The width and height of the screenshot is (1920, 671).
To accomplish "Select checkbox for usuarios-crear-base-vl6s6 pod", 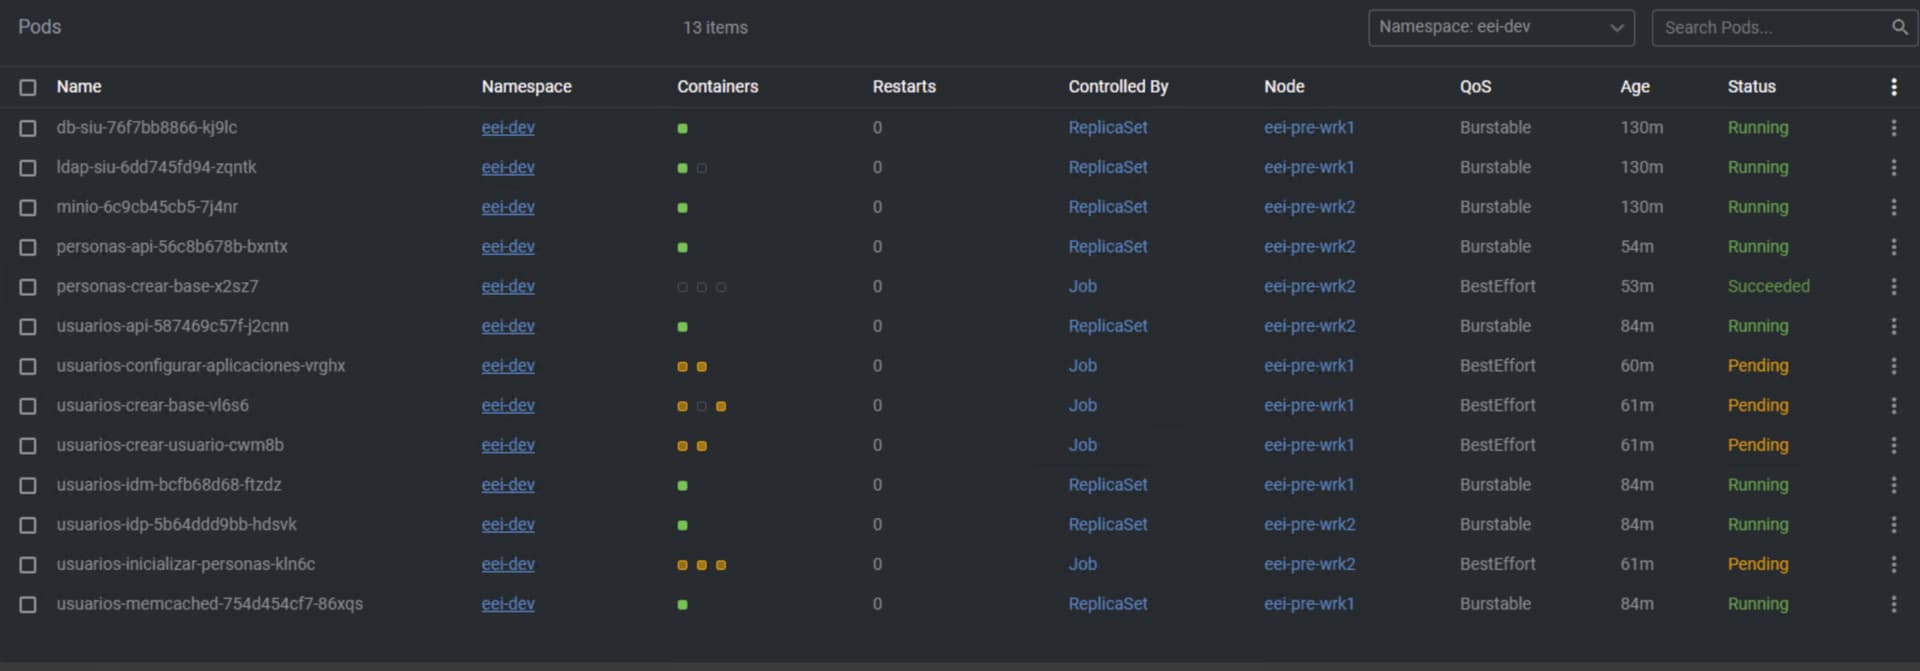I will coord(28,406).
